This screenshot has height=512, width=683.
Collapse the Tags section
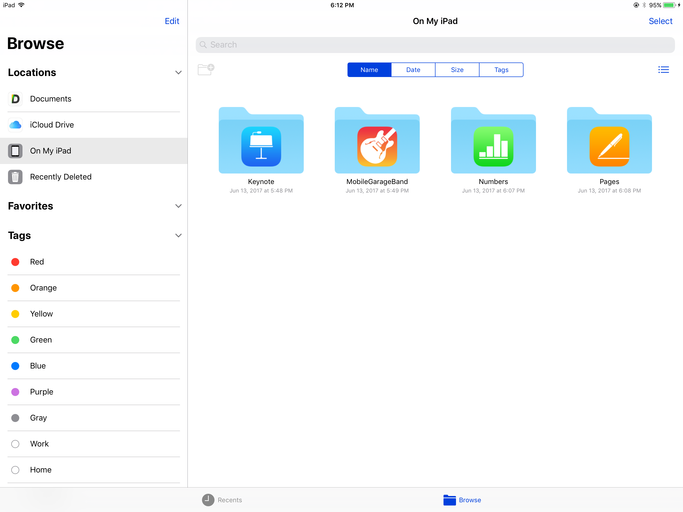tap(178, 235)
